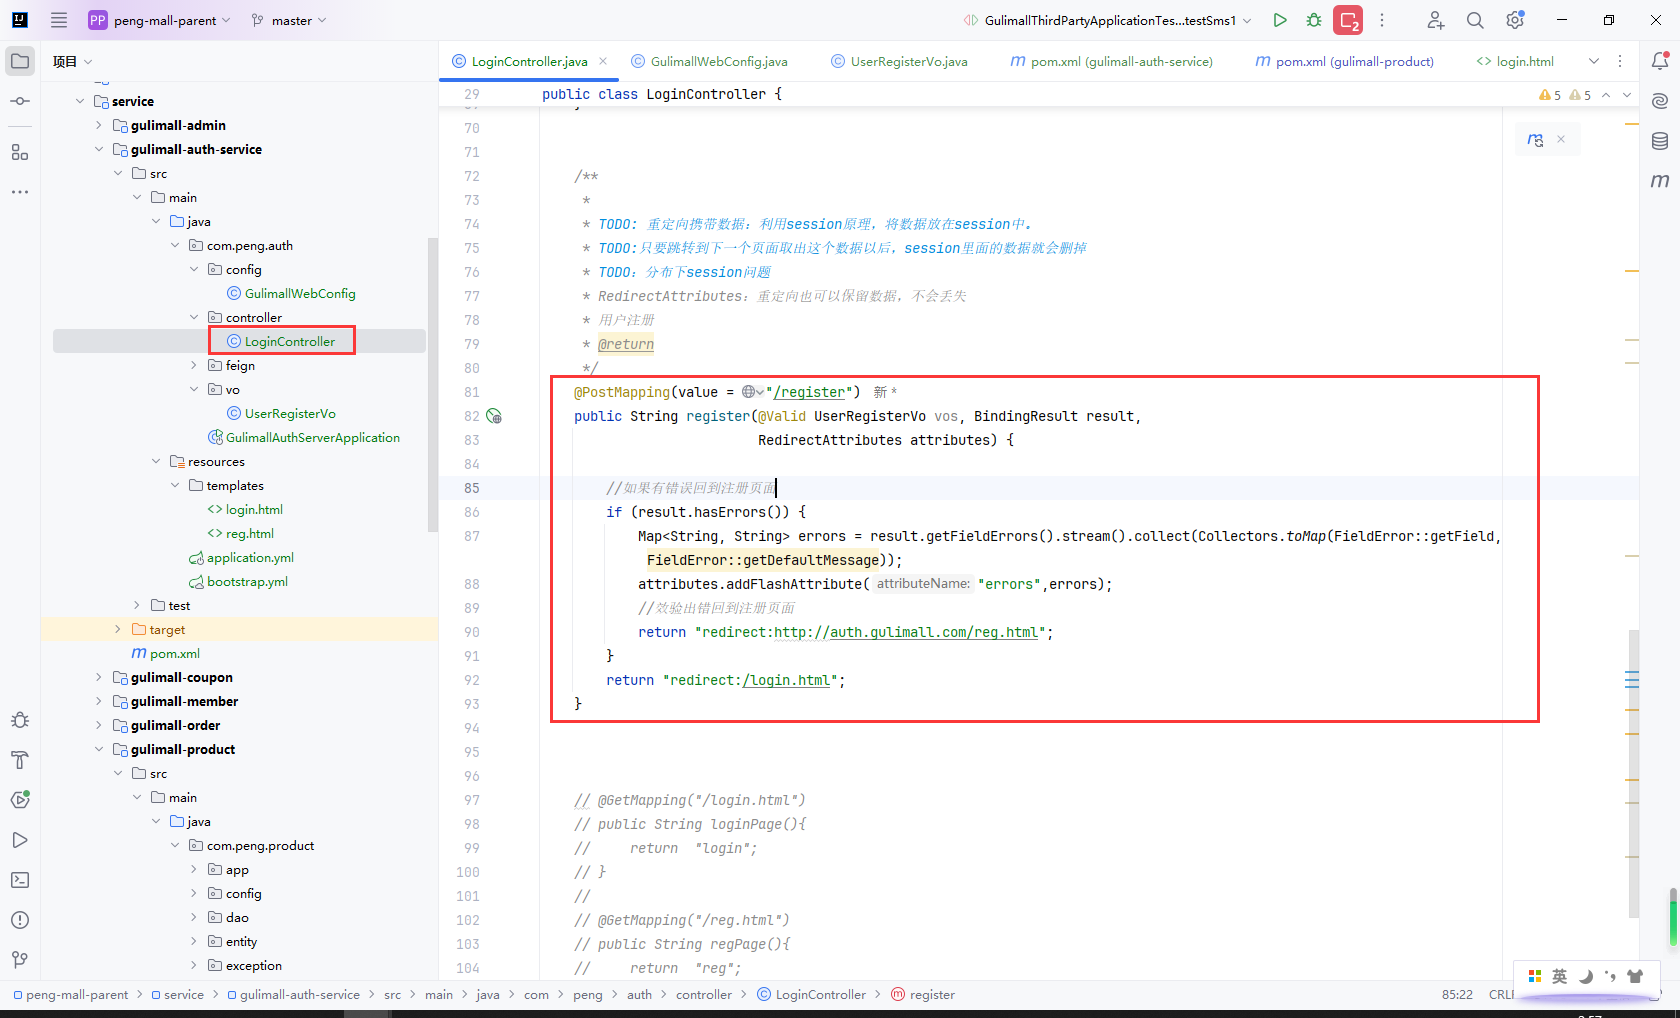Follow the /login.html redirect link
This screenshot has width=1680, height=1018.
786,680
